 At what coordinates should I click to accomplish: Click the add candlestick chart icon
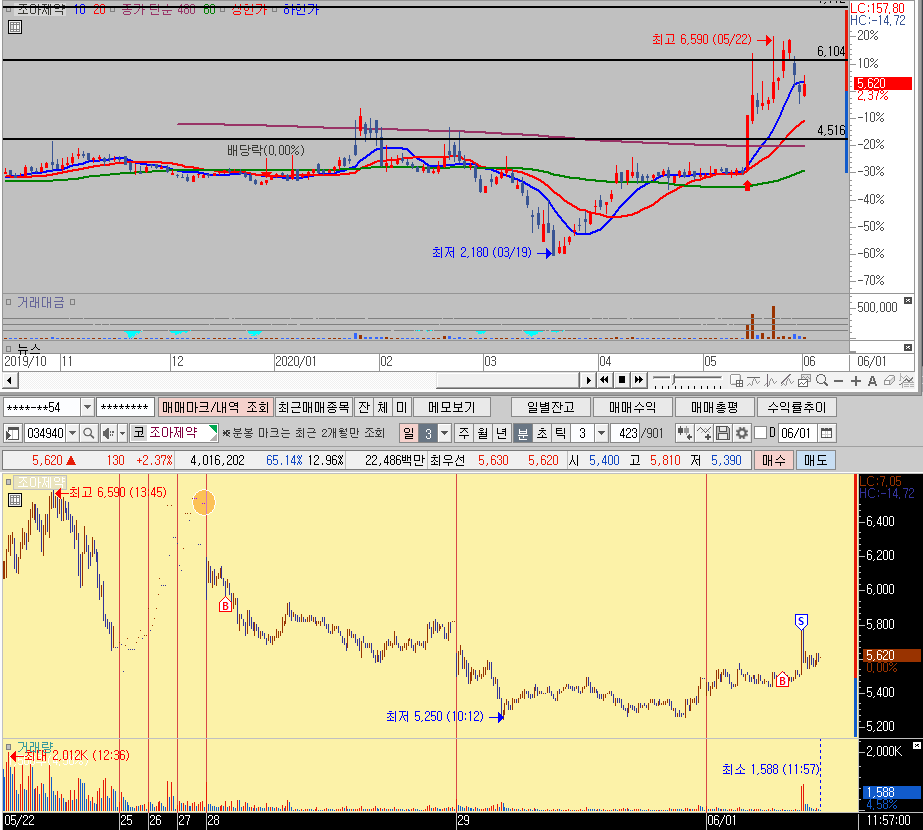pyautogui.click(x=685, y=433)
